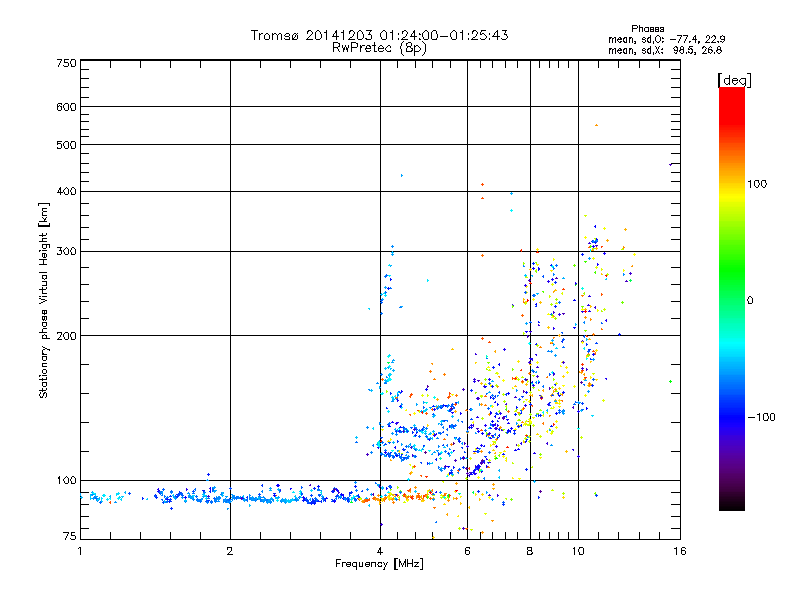
Task: Click the y-axis label '600'
Action: tap(66, 107)
